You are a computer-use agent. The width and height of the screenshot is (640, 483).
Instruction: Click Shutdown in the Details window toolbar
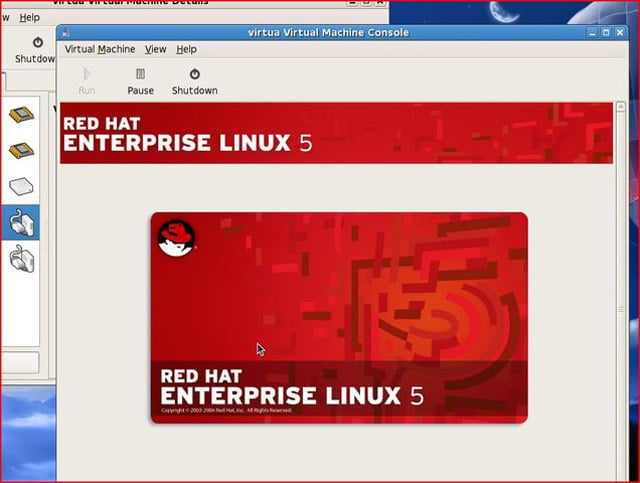pos(36,50)
